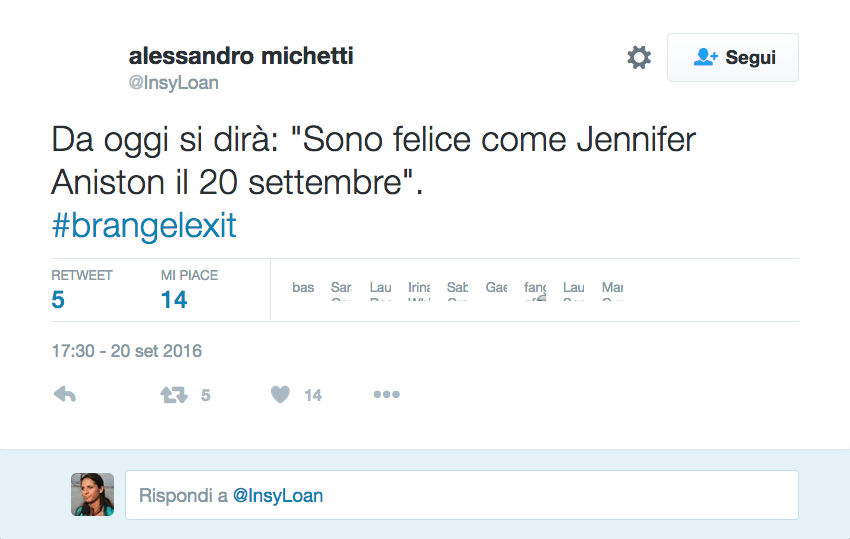Like the tweet with the heart icon
The height and width of the screenshot is (539, 850).
280,395
